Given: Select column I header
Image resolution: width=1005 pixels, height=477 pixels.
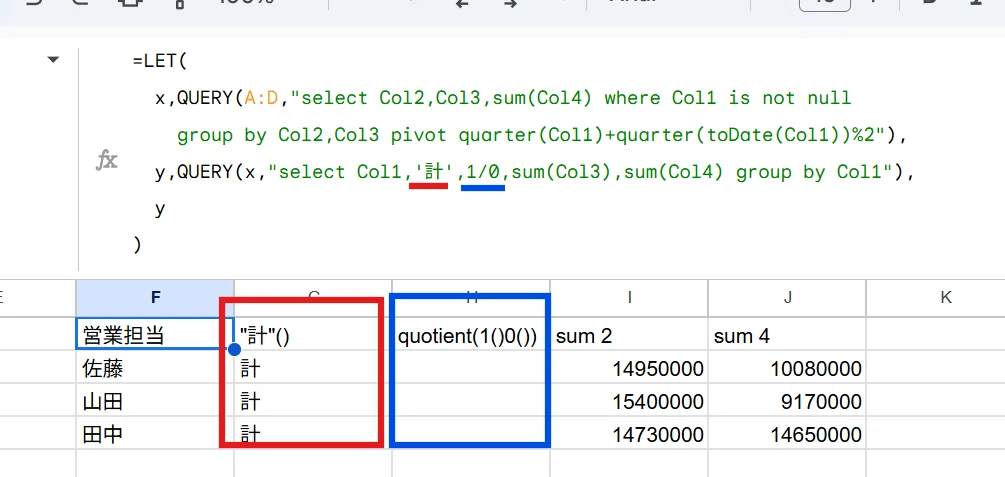Looking at the screenshot, I should (629, 297).
